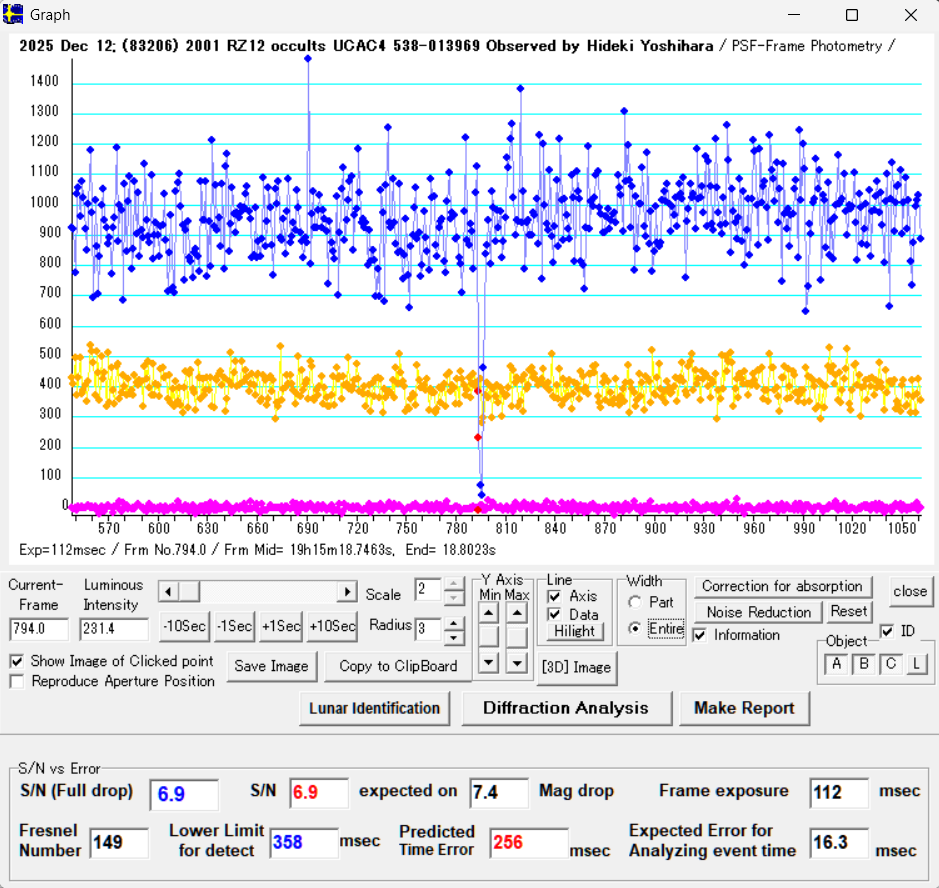The width and height of the screenshot is (939, 888).
Task: Increase Radius with the up spinner arrow
Action: (453, 621)
